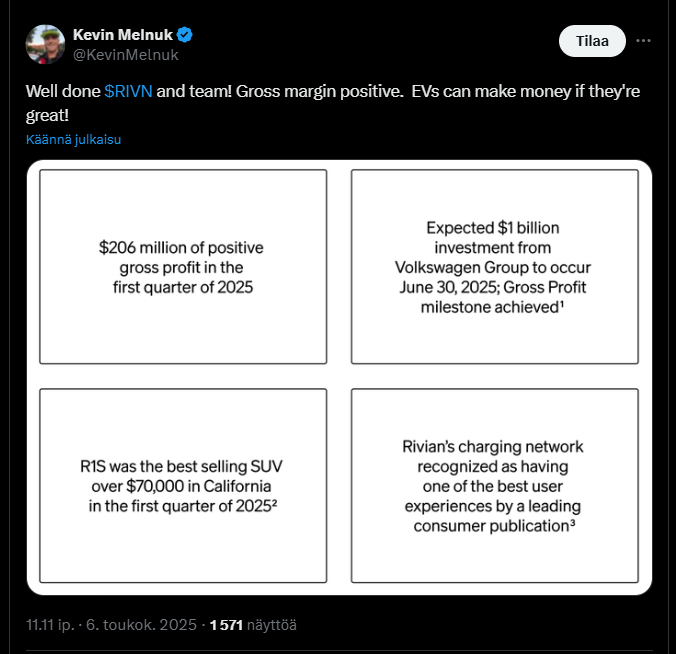Translate the post via Käännä julkaisu
This screenshot has height=654, width=676.
coord(73,139)
